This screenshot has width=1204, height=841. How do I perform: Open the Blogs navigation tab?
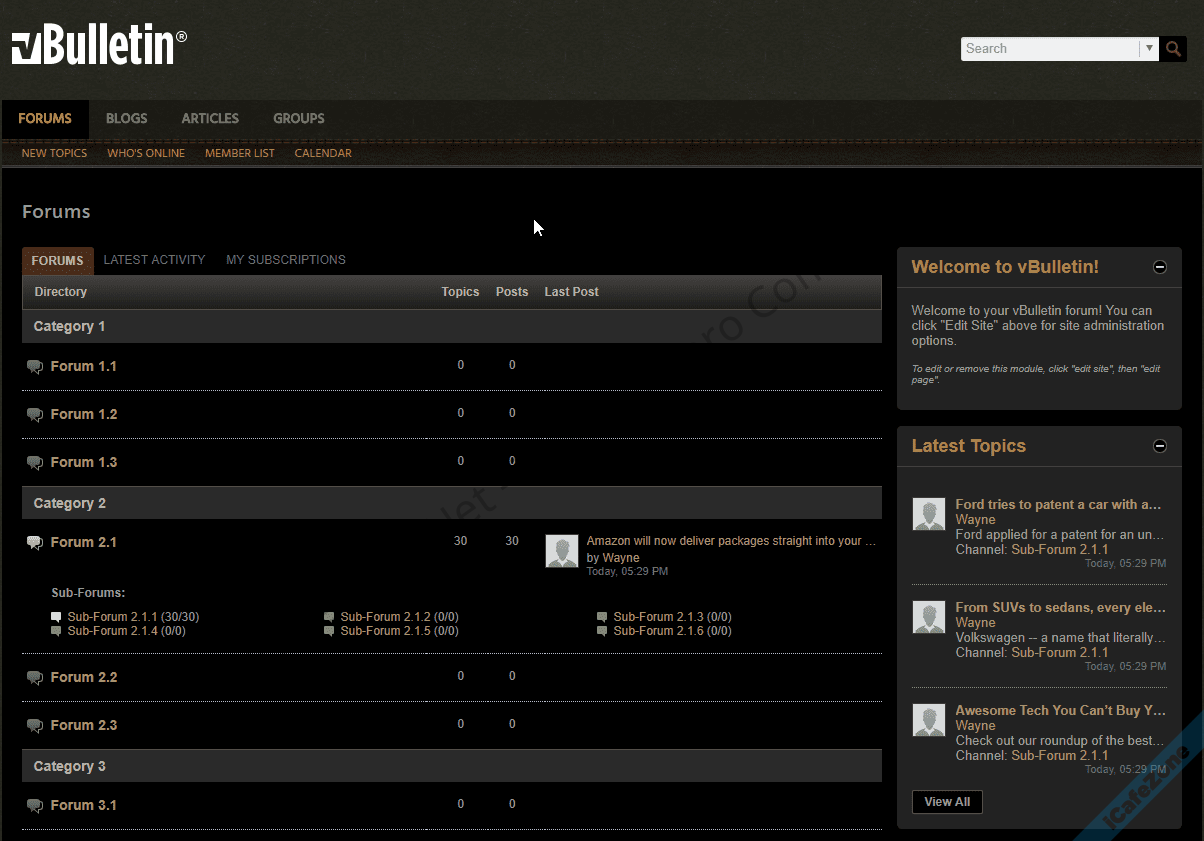tap(126, 118)
